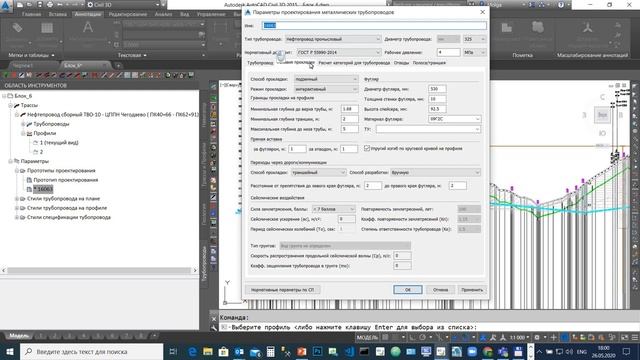The image size is (640, 360).
Task: Switch to the Отводы dialog tab
Action: click(x=401, y=63)
